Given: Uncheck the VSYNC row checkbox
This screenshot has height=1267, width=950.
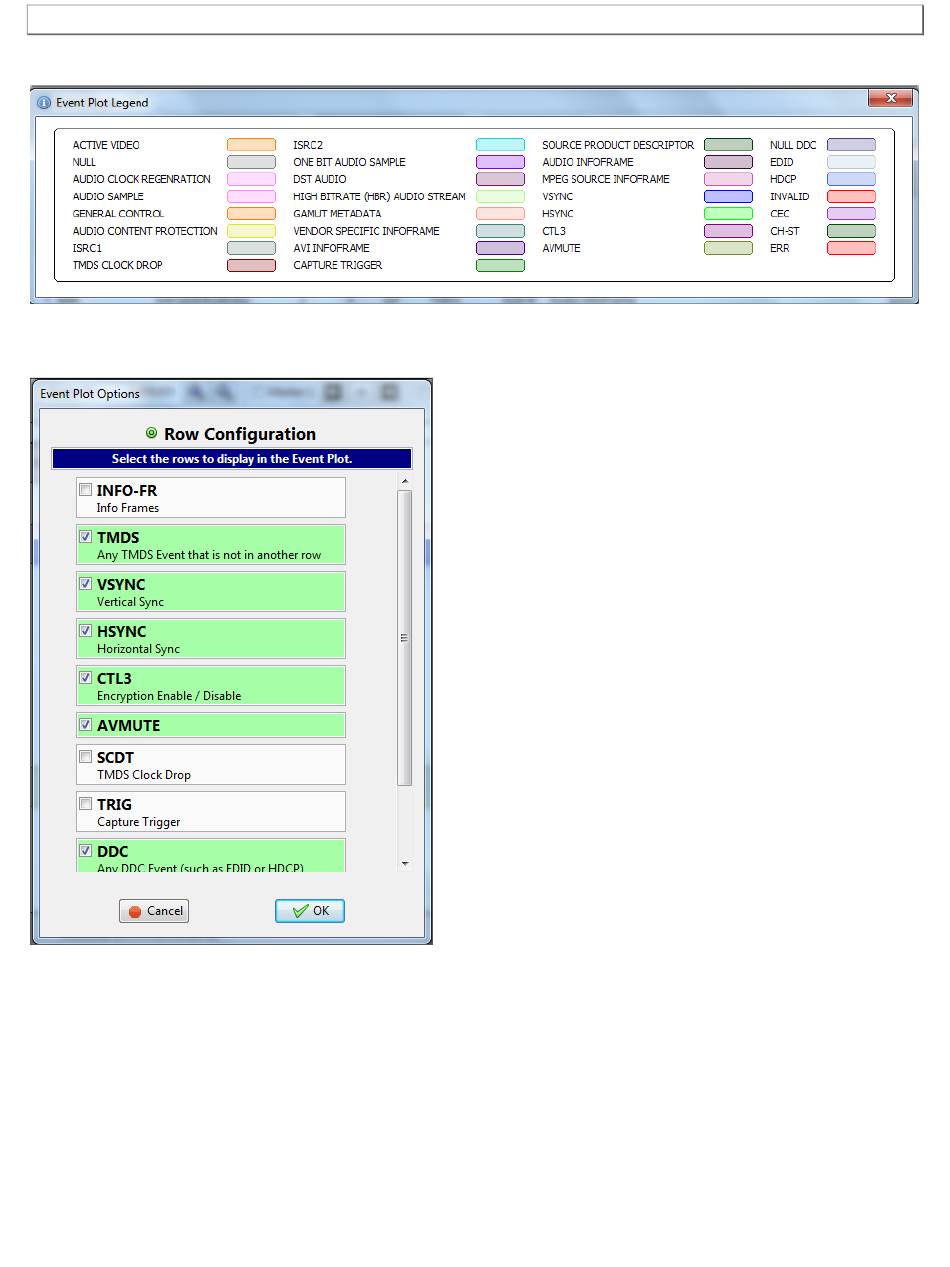Looking at the screenshot, I should coord(86,584).
